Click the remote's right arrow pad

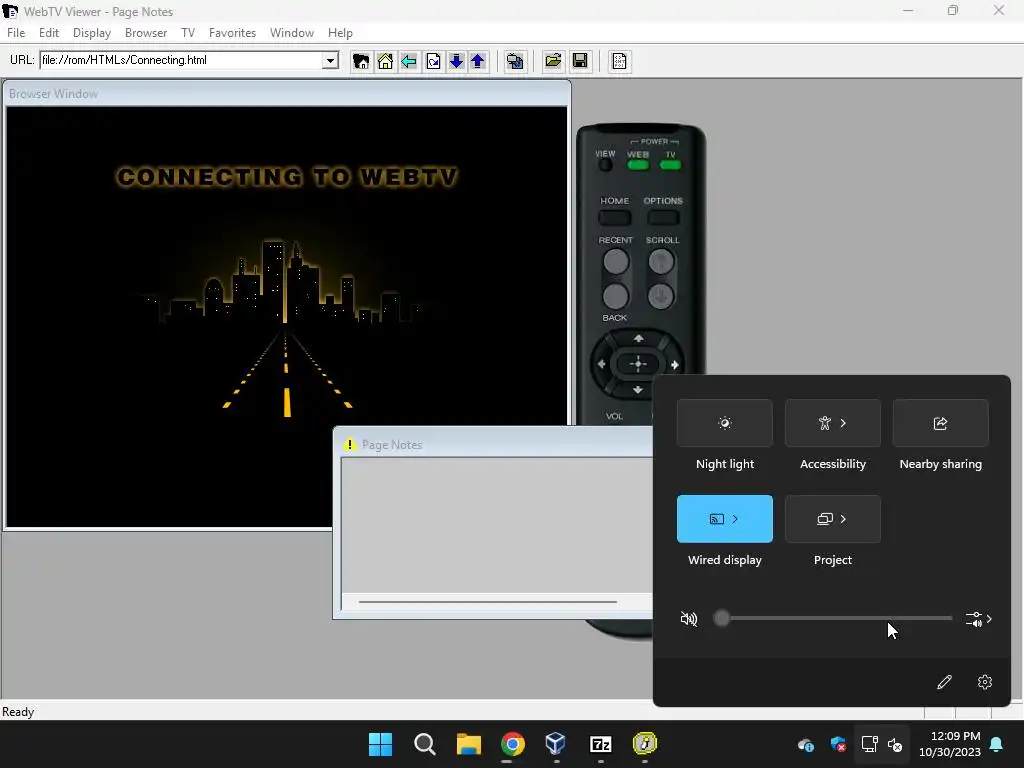(675, 364)
